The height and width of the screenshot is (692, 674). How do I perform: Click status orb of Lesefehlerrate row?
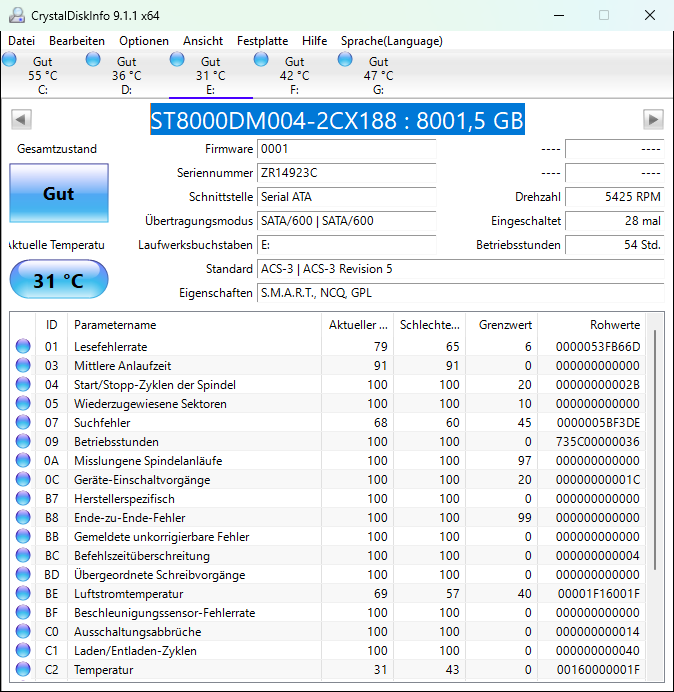(x=23, y=346)
